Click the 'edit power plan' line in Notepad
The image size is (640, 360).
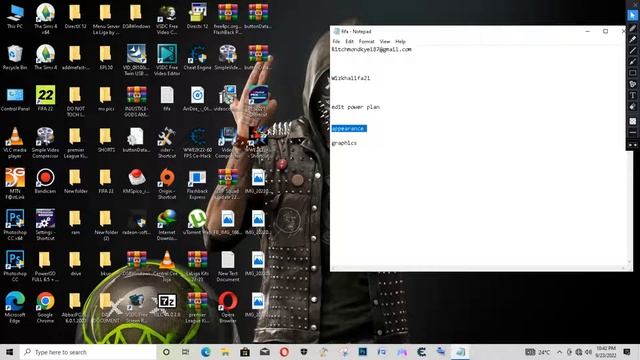356,107
